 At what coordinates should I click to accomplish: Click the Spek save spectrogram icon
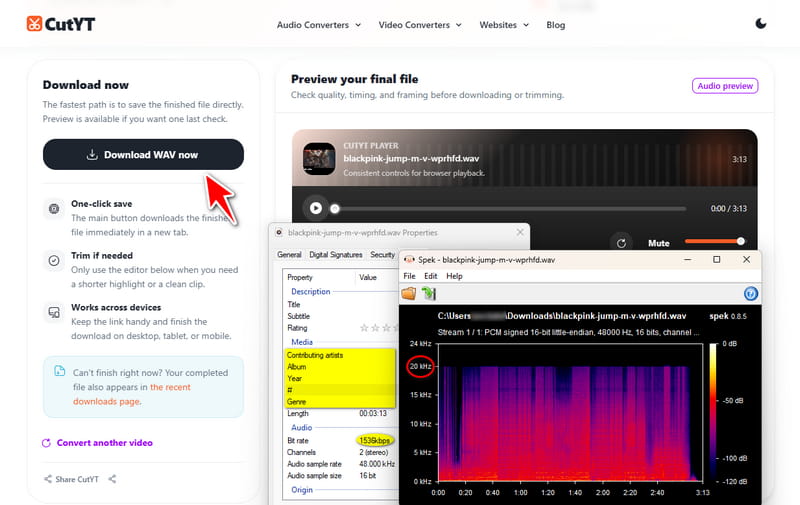pyautogui.click(x=429, y=293)
